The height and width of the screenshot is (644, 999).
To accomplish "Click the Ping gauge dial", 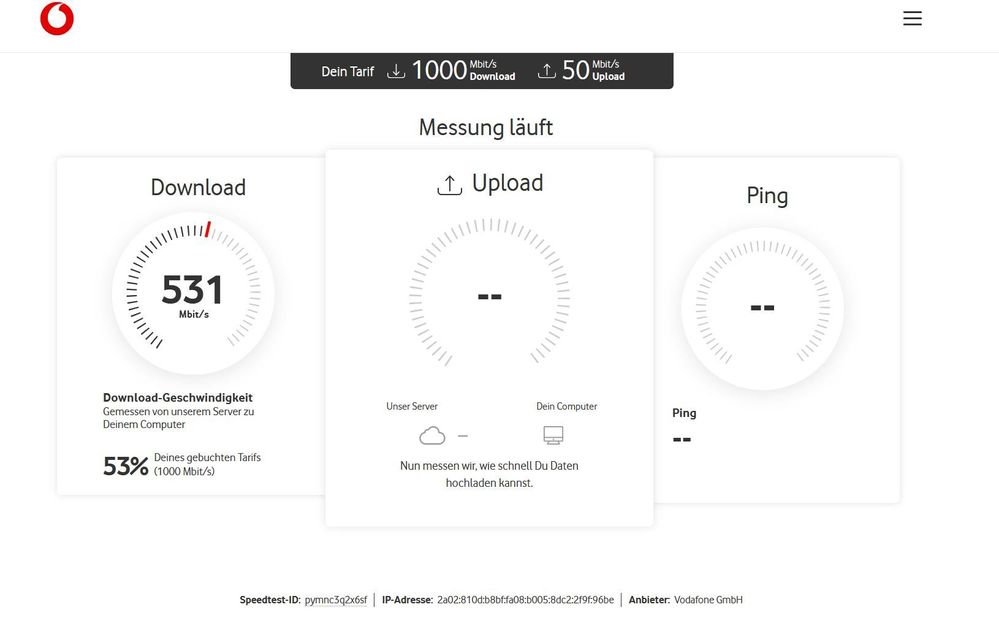I will [x=761, y=307].
